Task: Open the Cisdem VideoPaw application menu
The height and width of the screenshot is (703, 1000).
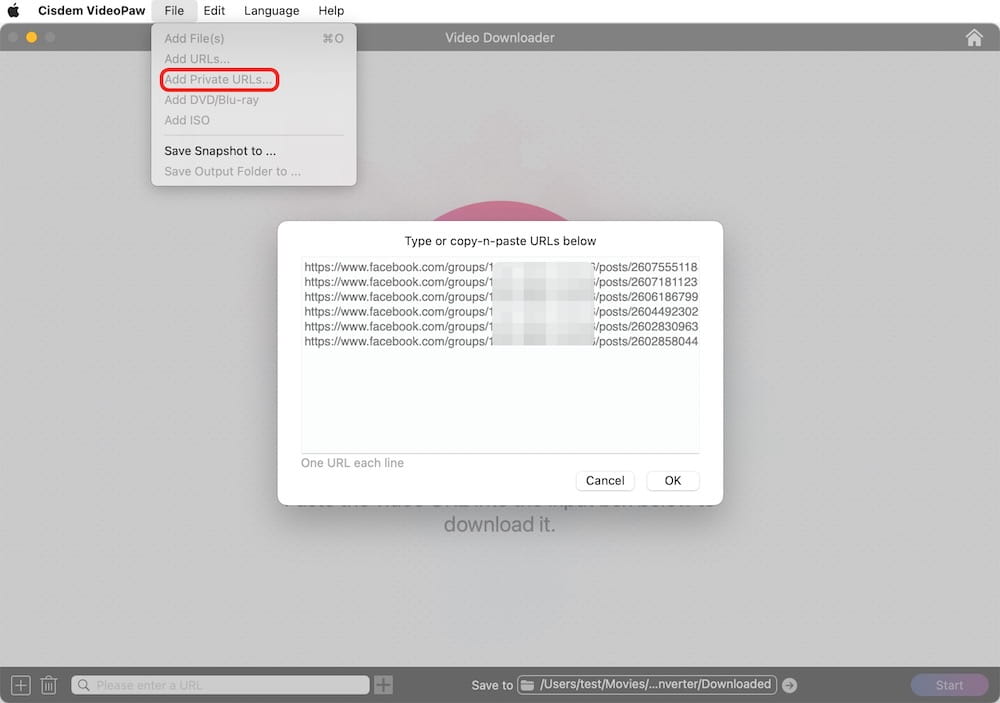Action: 92,10
